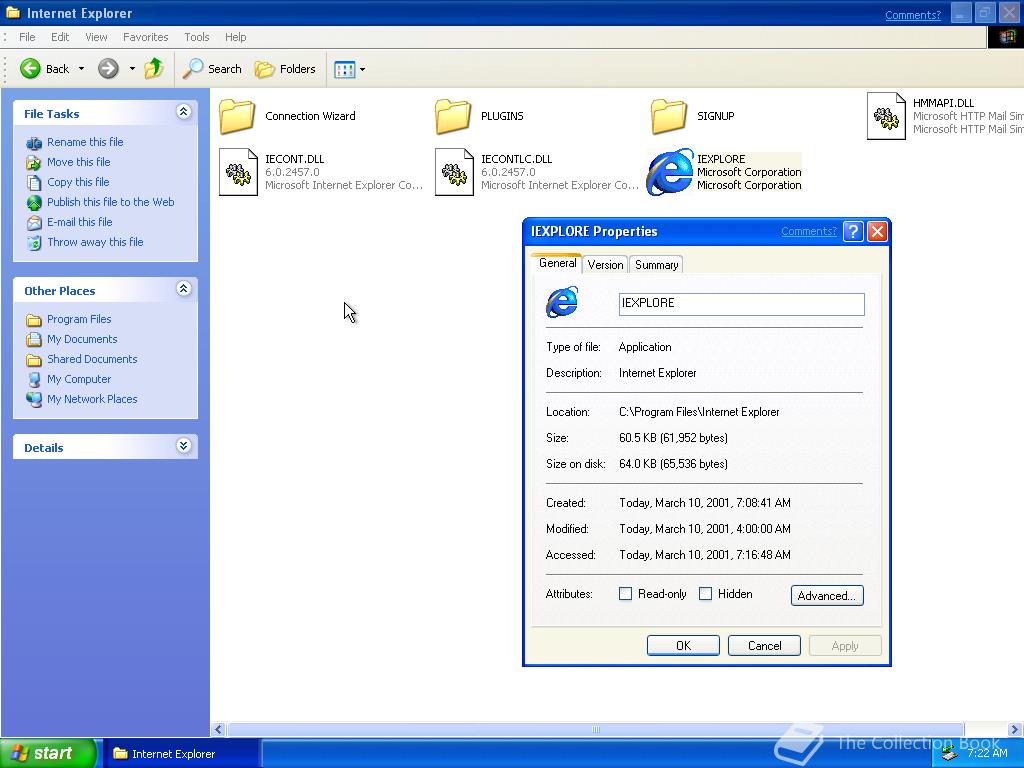
Task: Click Comments link in Properties title bar
Action: (x=808, y=231)
